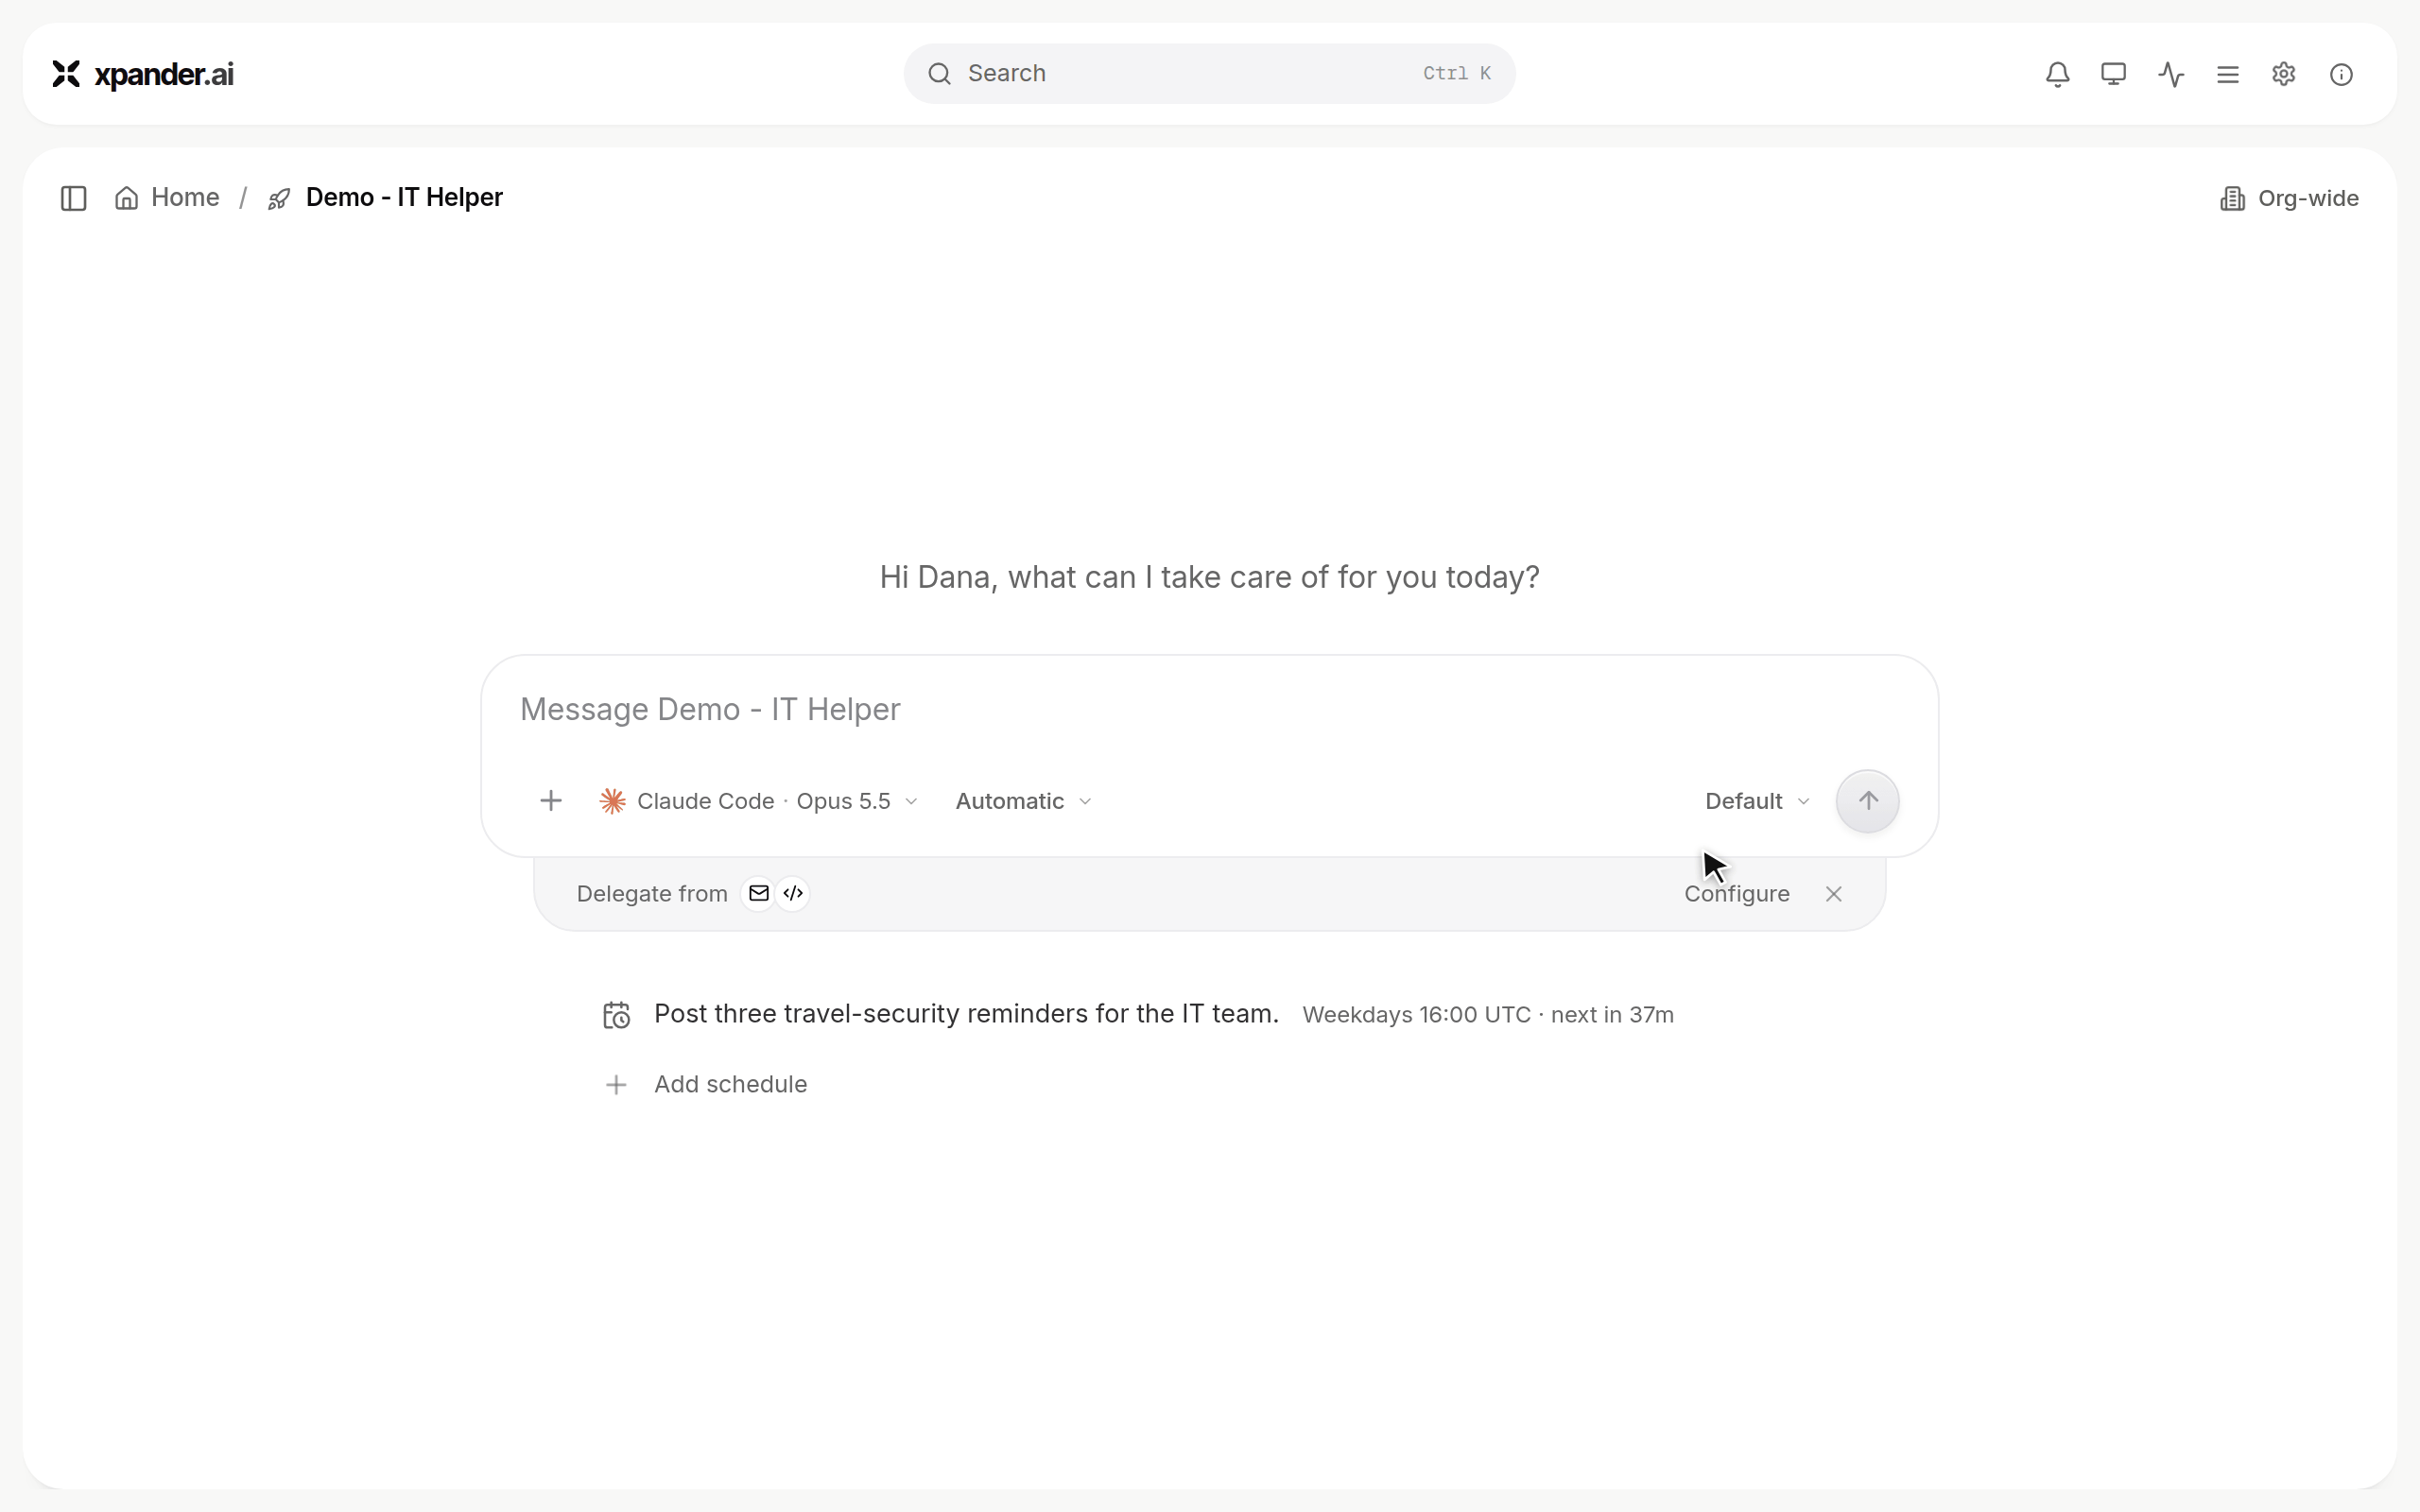
Task: Open the notifications bell
Action: coord(2057,74)
